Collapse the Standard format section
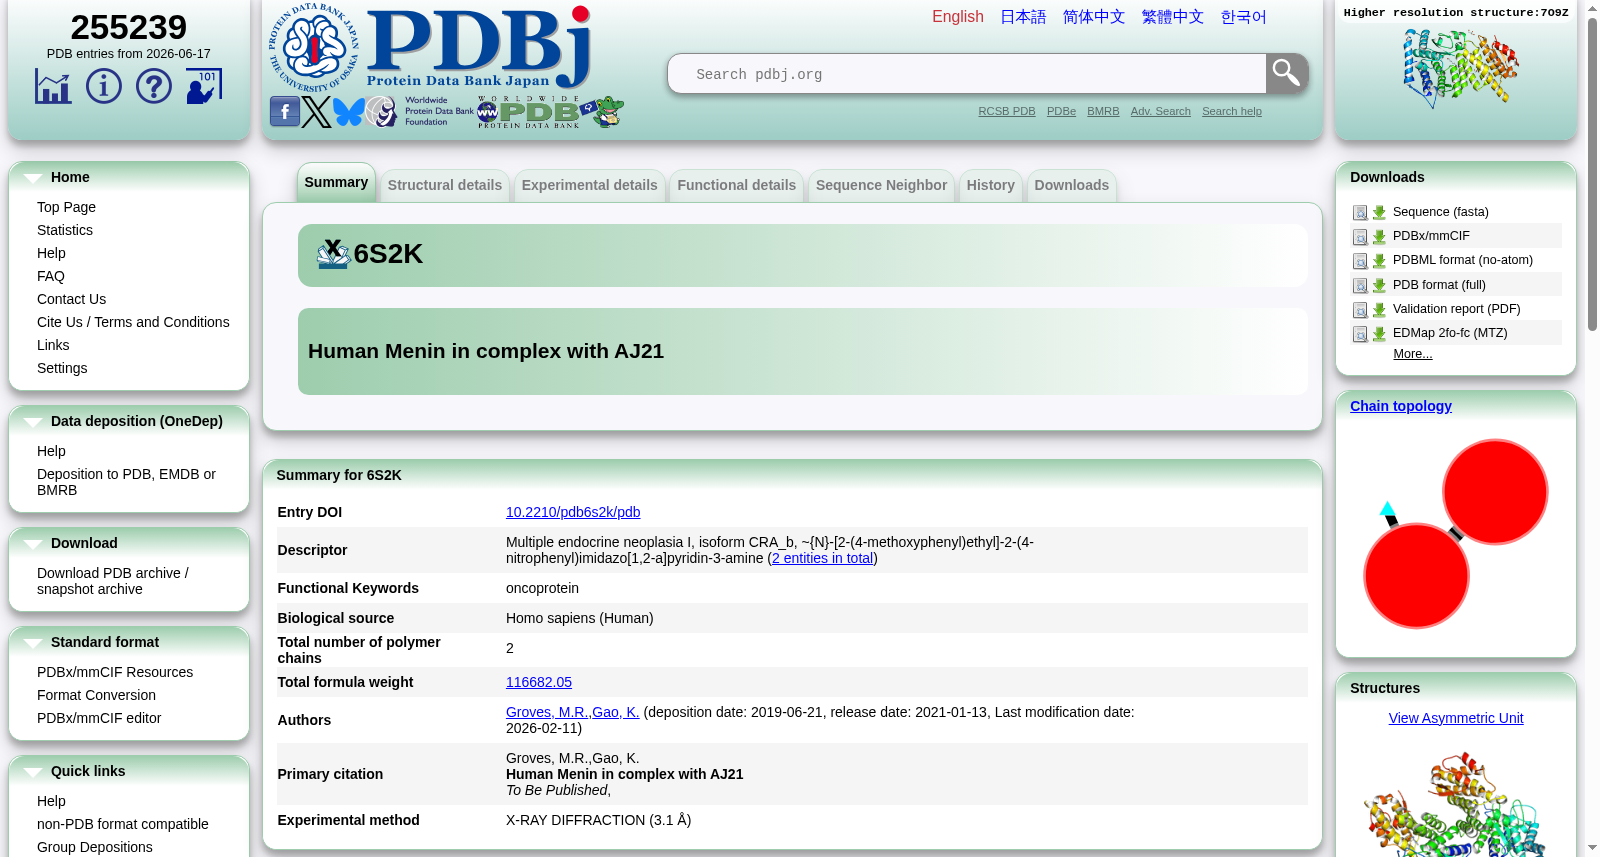The image size is (1600, 857). tap(33, 643)
